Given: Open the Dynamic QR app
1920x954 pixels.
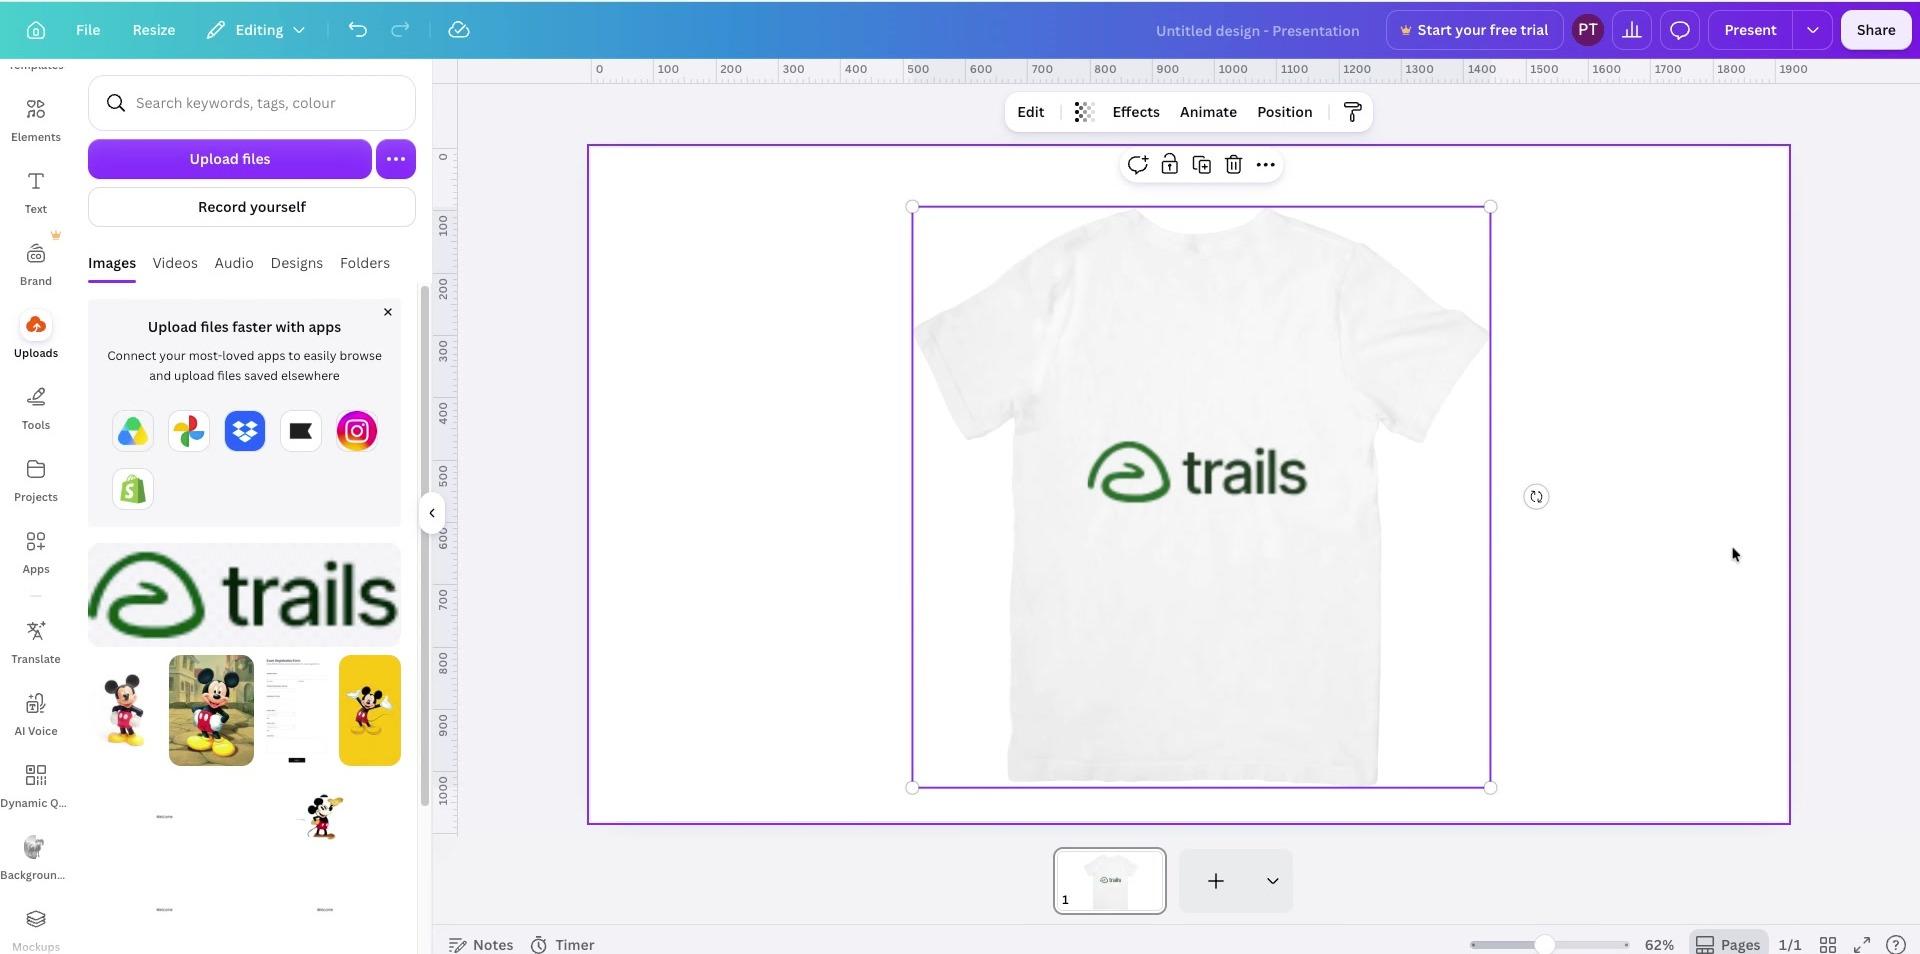Looking at the screenshot, I should point(36,786).
